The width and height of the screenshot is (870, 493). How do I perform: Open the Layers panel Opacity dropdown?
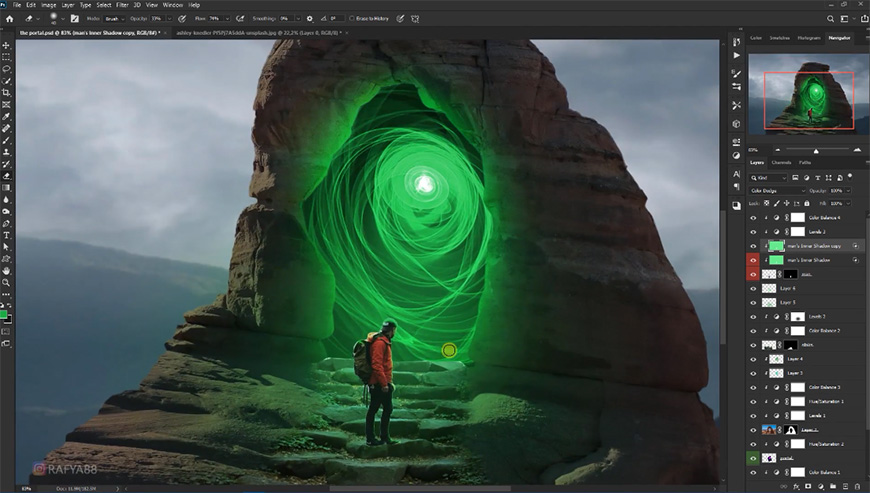tap(848, 191)
